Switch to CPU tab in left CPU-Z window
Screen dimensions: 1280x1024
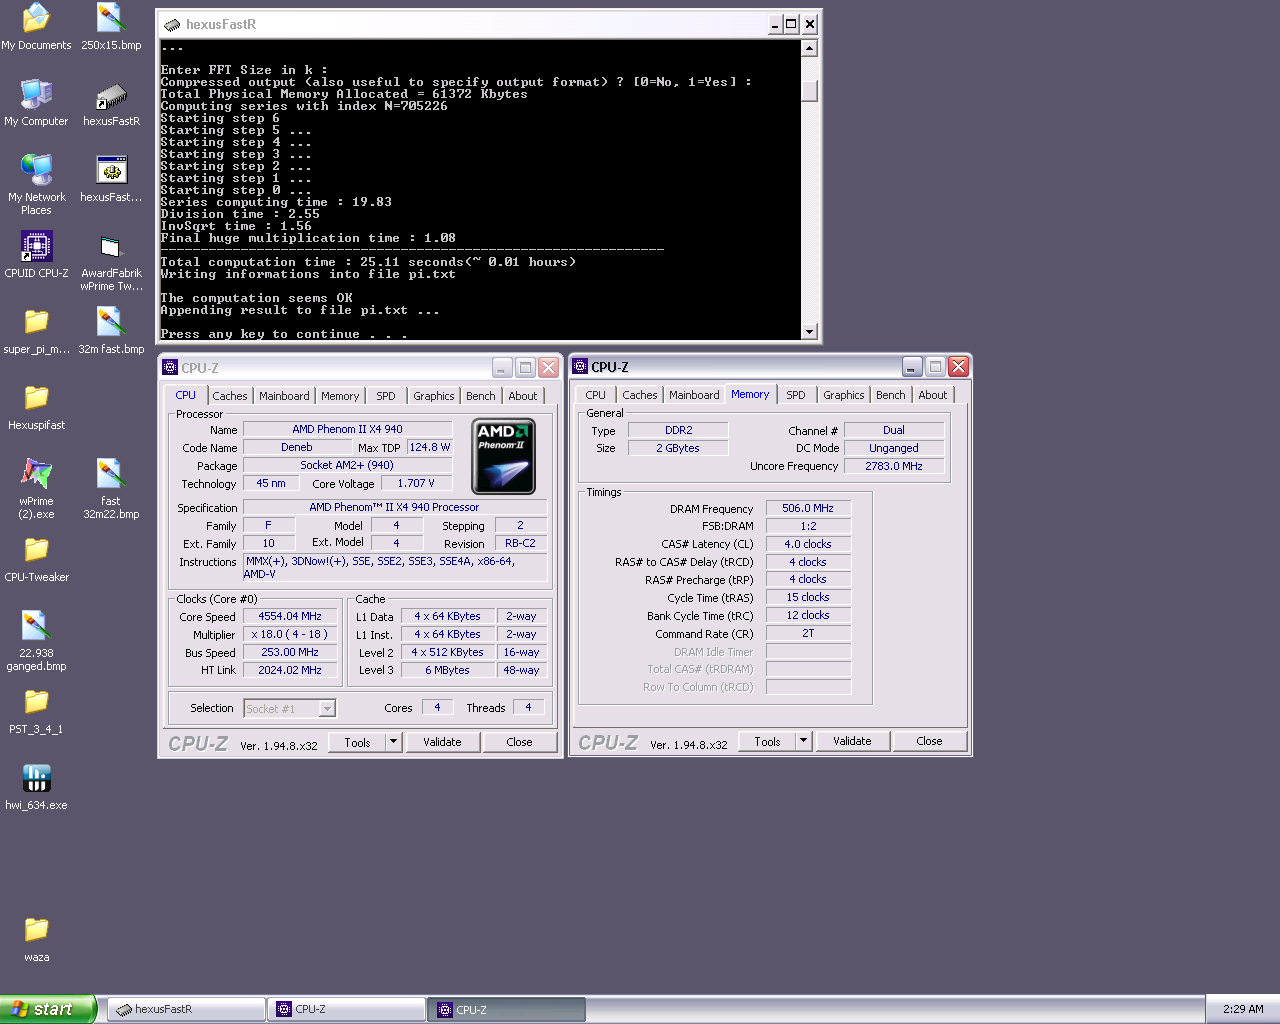click(186, 395)
